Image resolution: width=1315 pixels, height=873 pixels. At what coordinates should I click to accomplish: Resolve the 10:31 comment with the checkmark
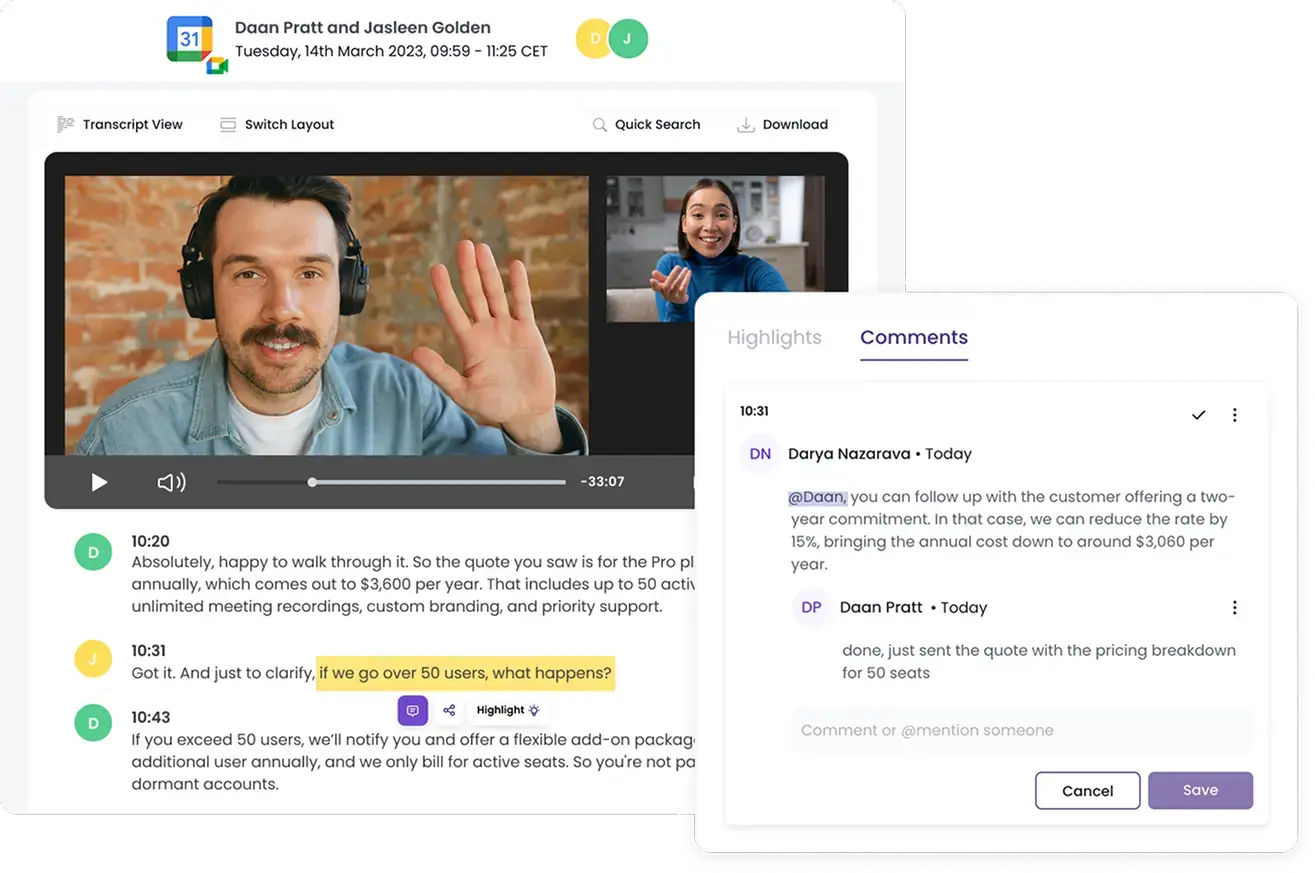point(1198,414)
